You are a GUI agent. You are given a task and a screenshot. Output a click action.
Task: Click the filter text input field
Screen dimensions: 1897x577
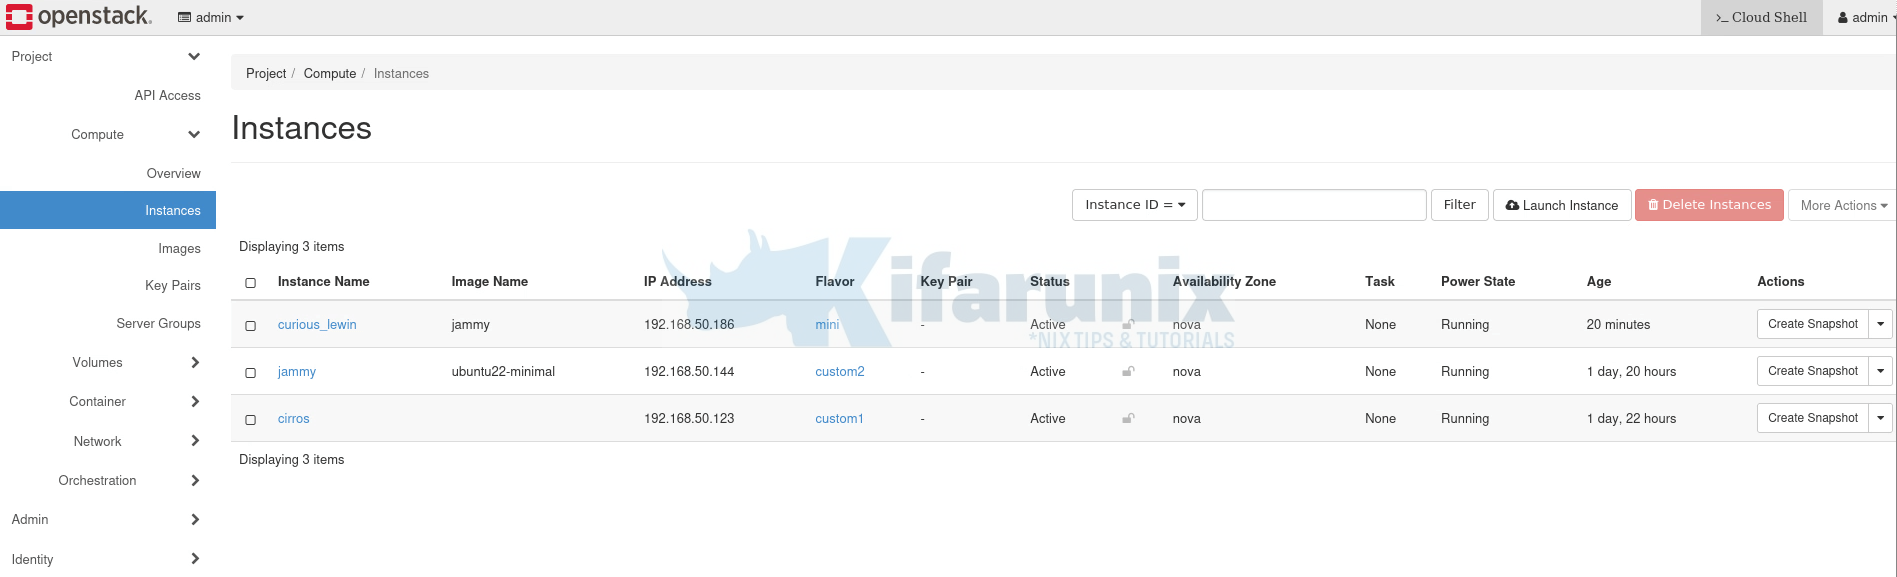pyautogui.click(x=1313, y=205)
